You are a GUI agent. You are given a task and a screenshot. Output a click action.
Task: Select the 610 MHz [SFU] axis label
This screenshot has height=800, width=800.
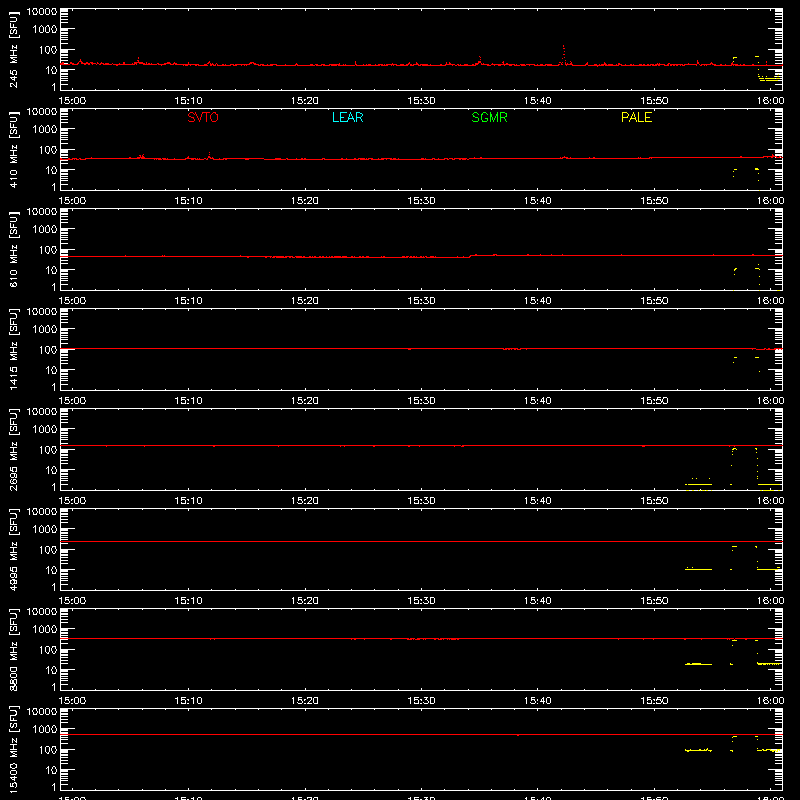coord(13,249)
